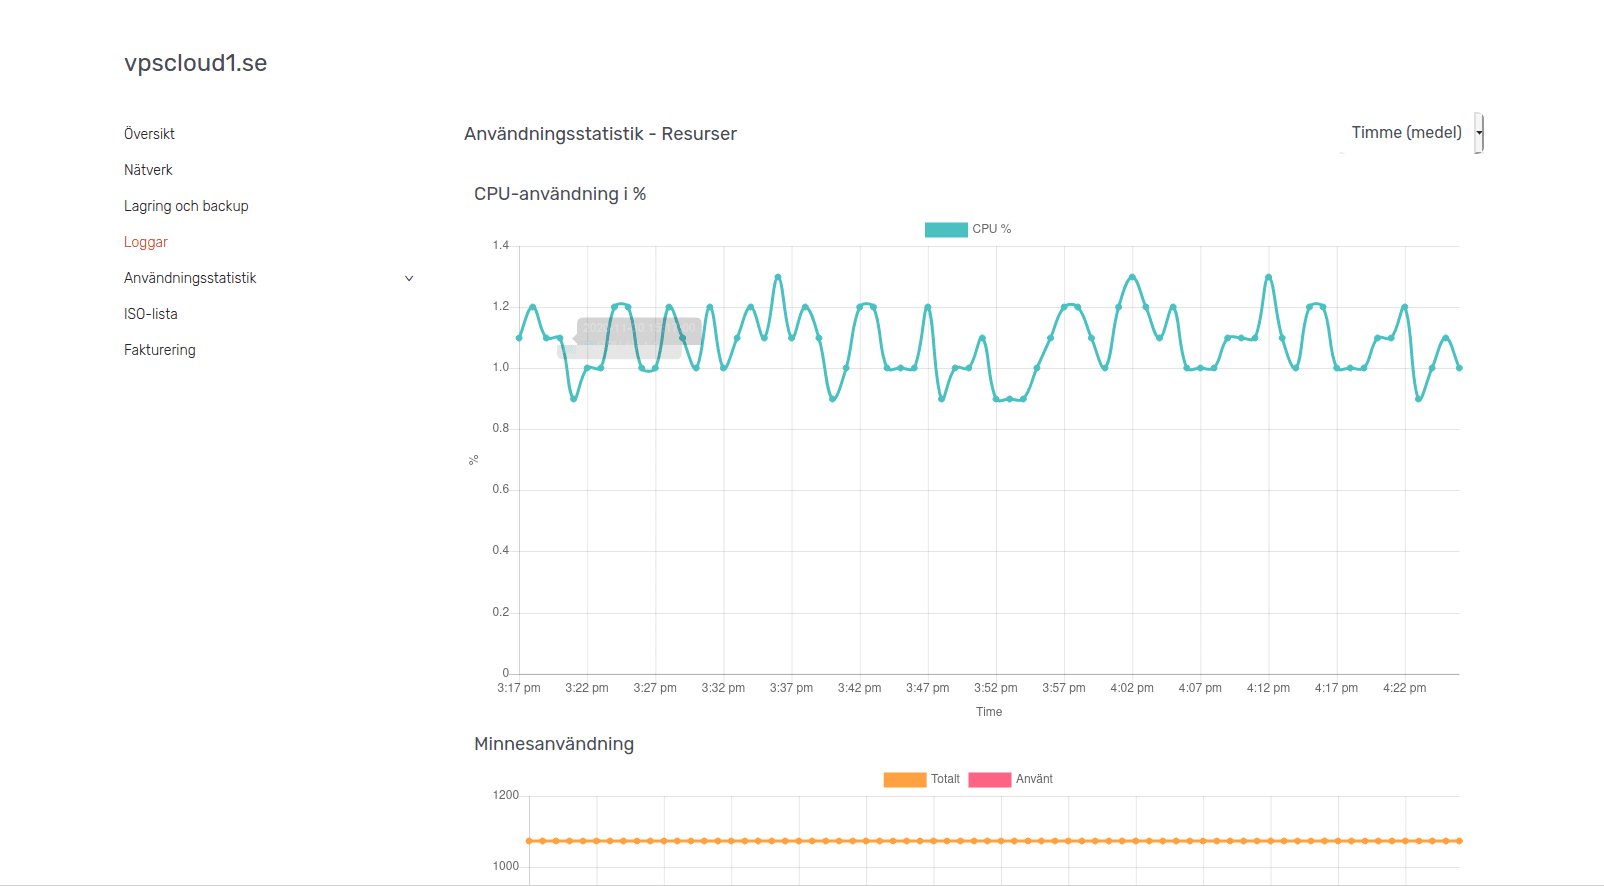Toggle the CPU % legend swatch
The height and width of the screenshot is (886, 1604).
(x=946, y=229)
